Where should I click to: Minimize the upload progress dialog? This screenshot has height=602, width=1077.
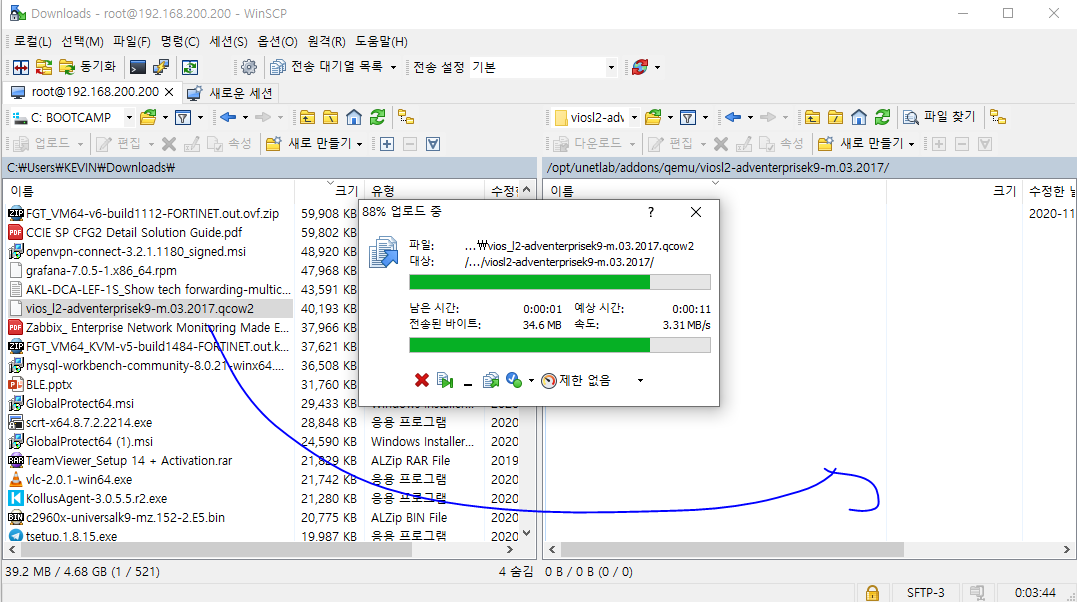tap(468, 381)
